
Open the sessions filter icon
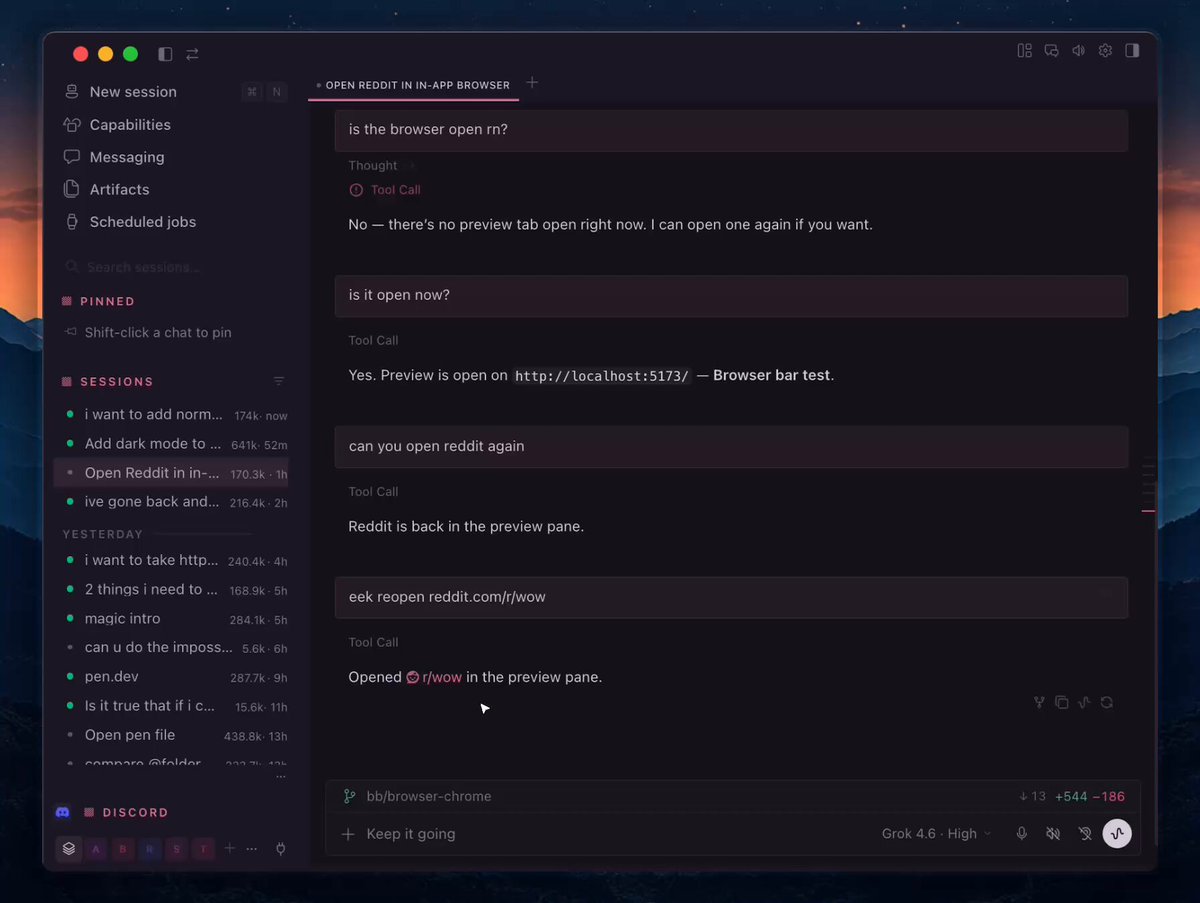(279, 381)
